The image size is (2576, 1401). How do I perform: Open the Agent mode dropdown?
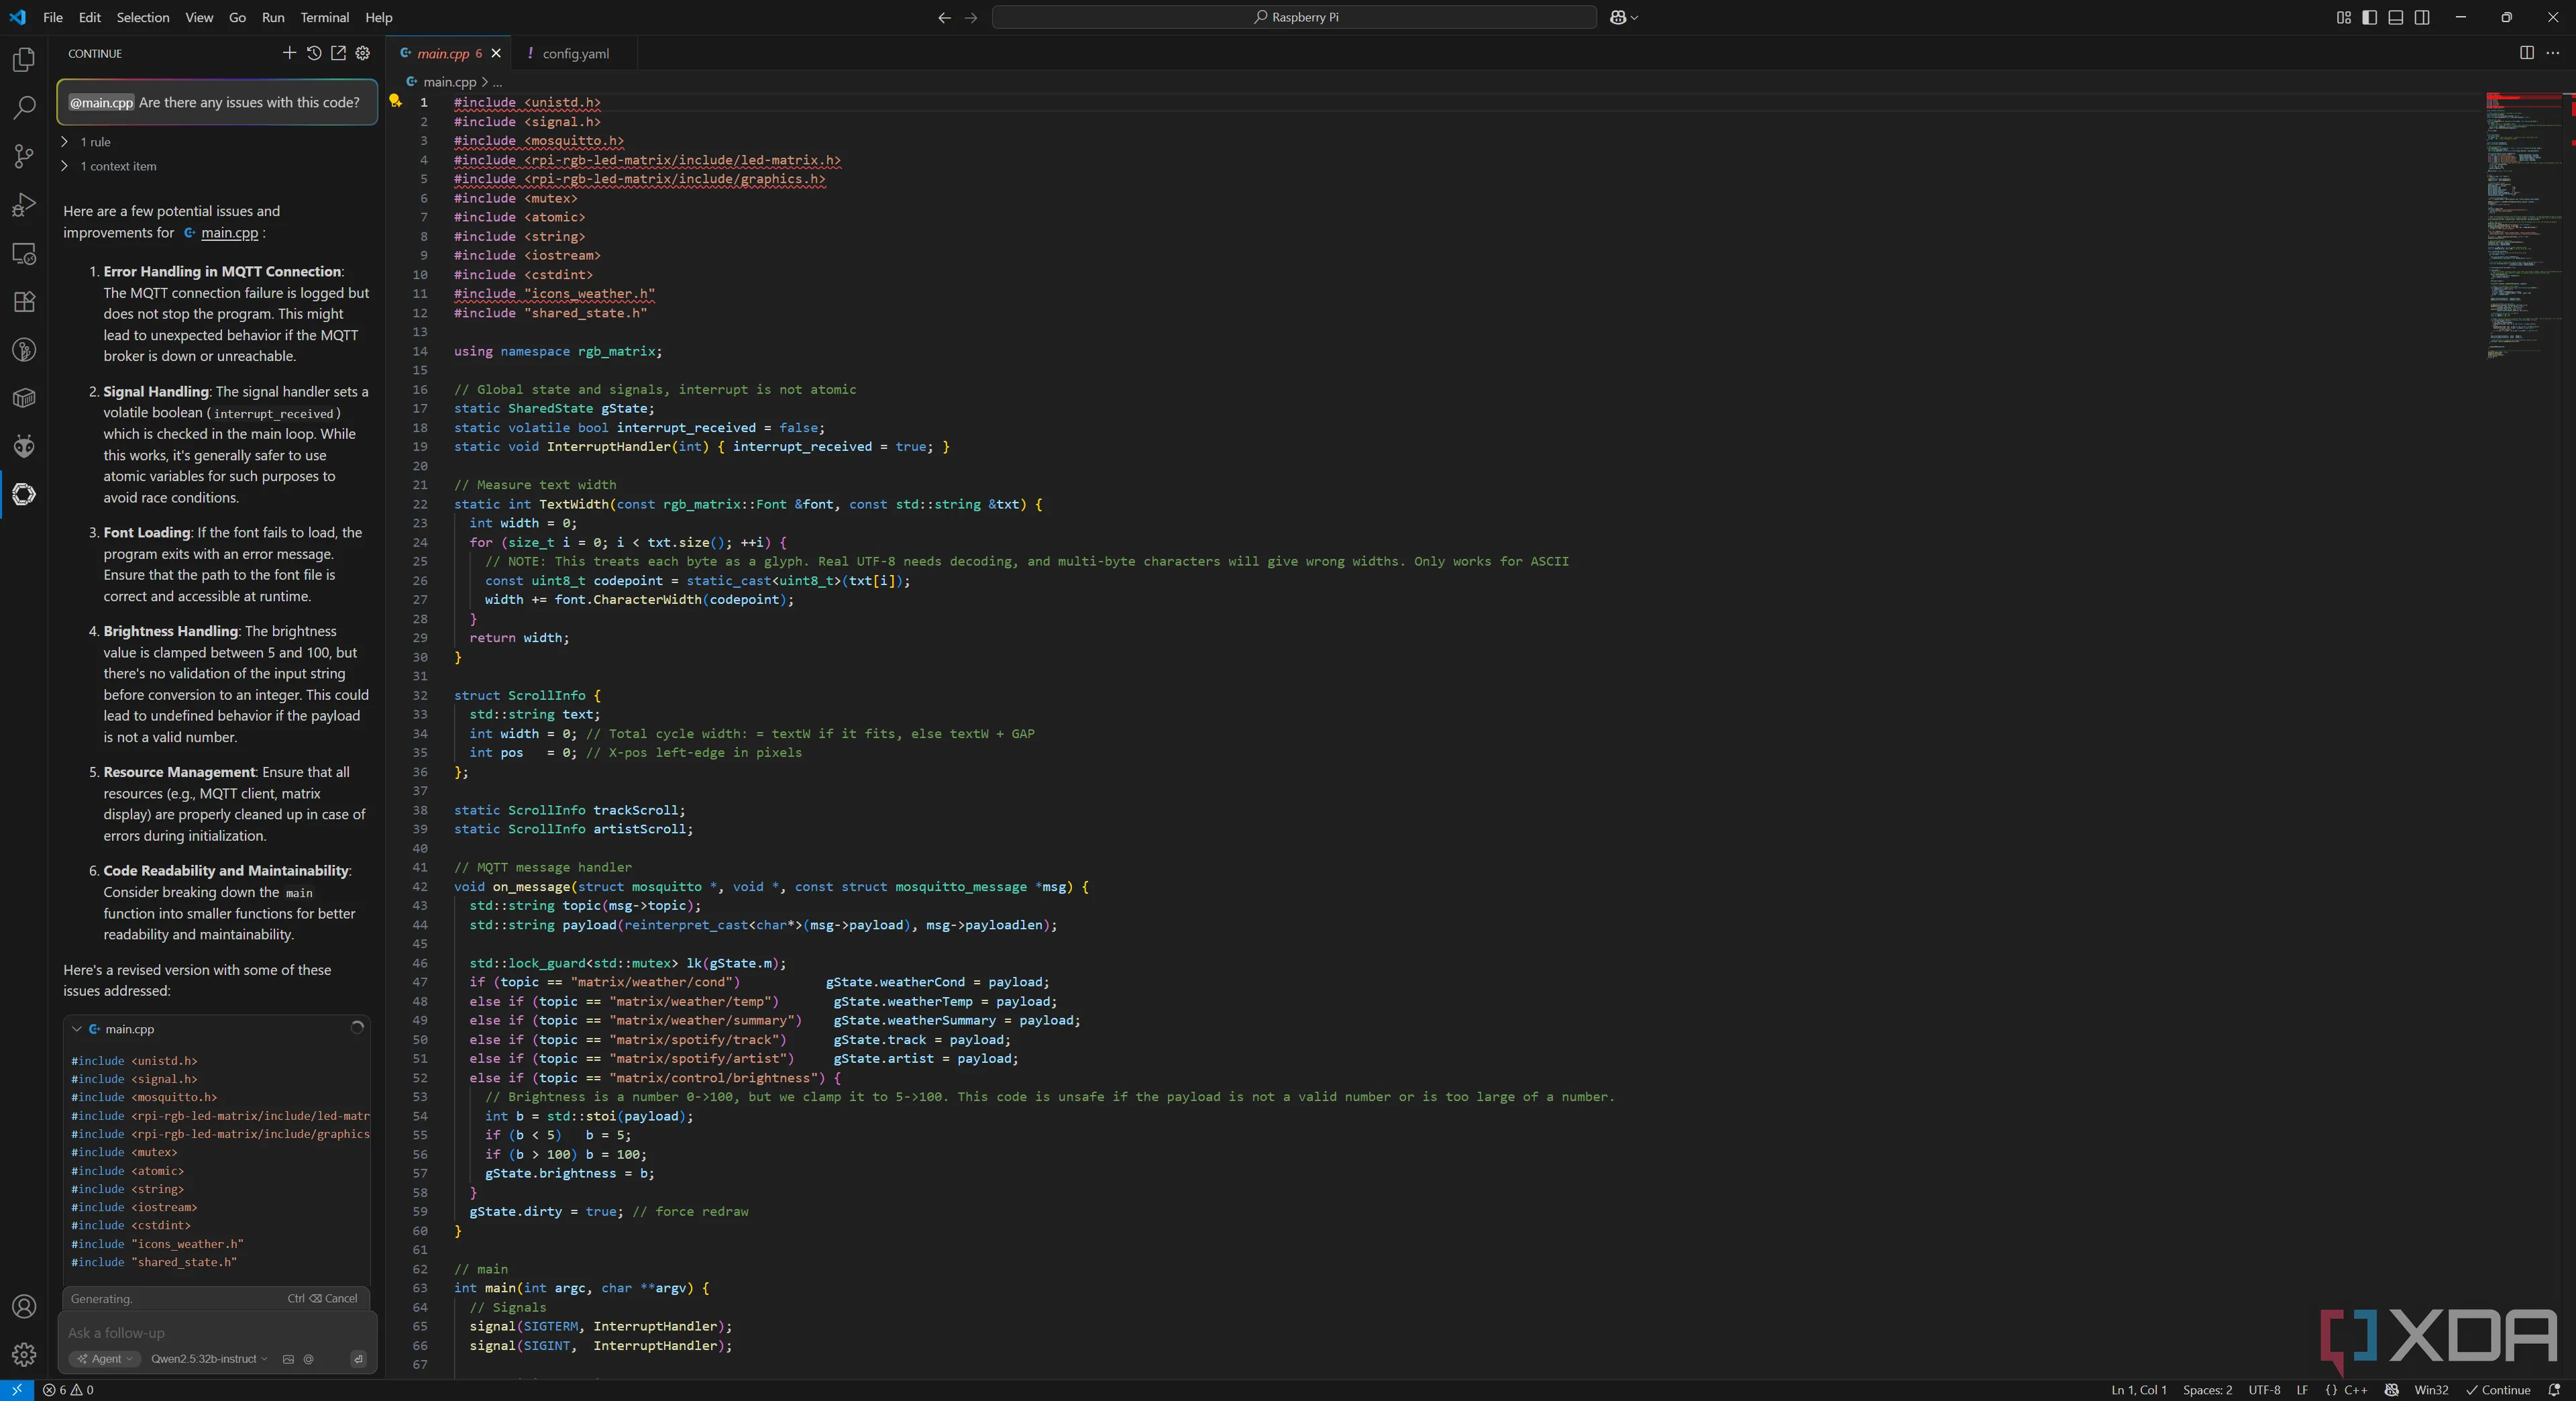tap(105, 1359)
